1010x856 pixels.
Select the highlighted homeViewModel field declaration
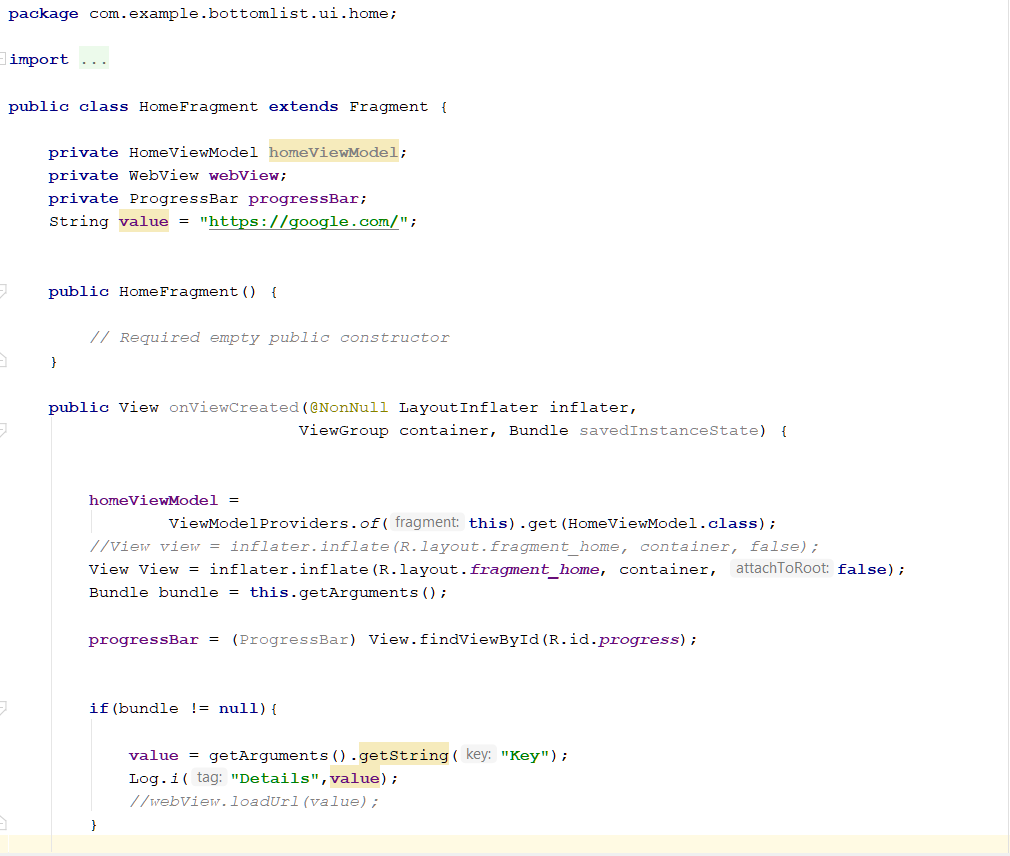pyautogui.click(x=334, y=152)
